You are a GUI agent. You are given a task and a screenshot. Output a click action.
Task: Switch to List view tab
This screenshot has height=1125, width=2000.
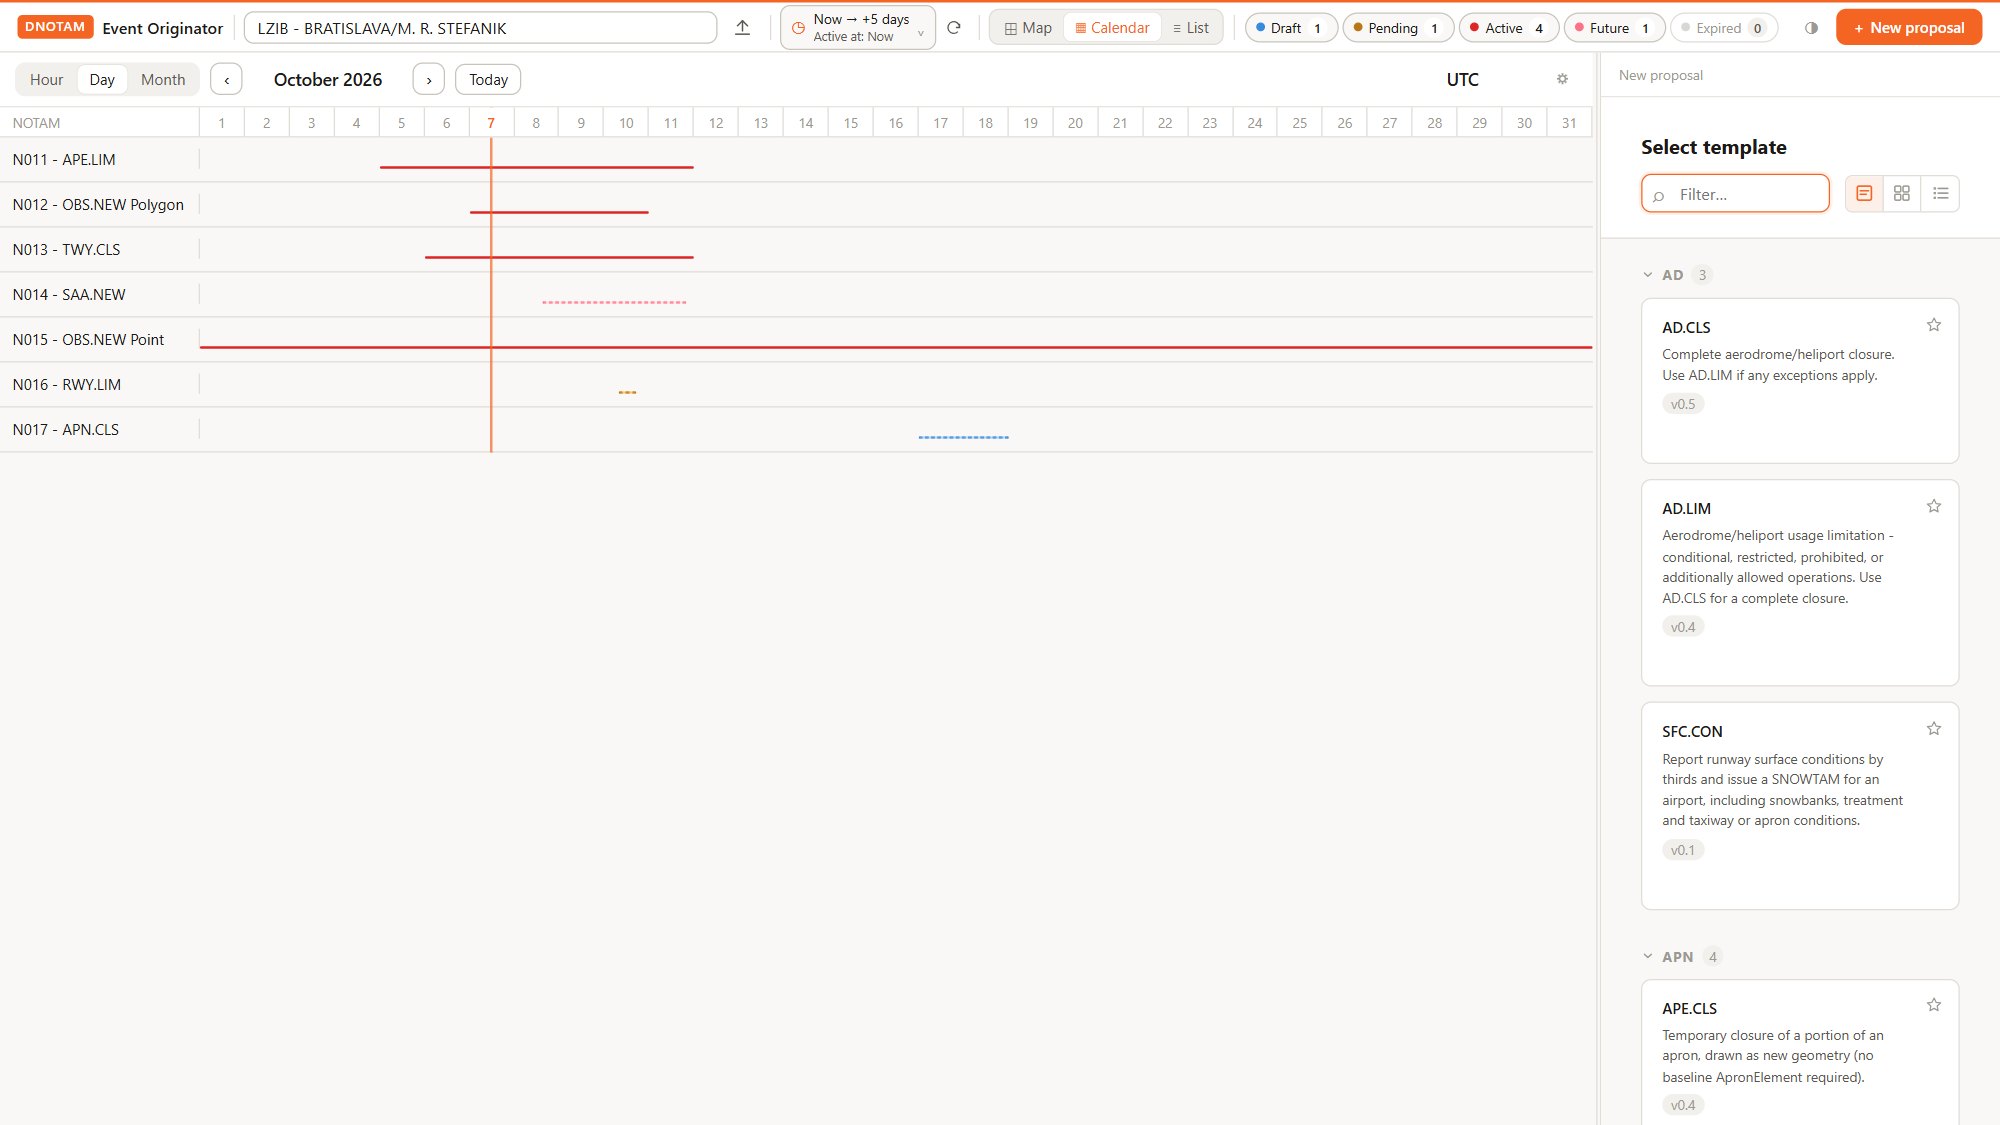pyautogui.click(x=1191, y=28)
